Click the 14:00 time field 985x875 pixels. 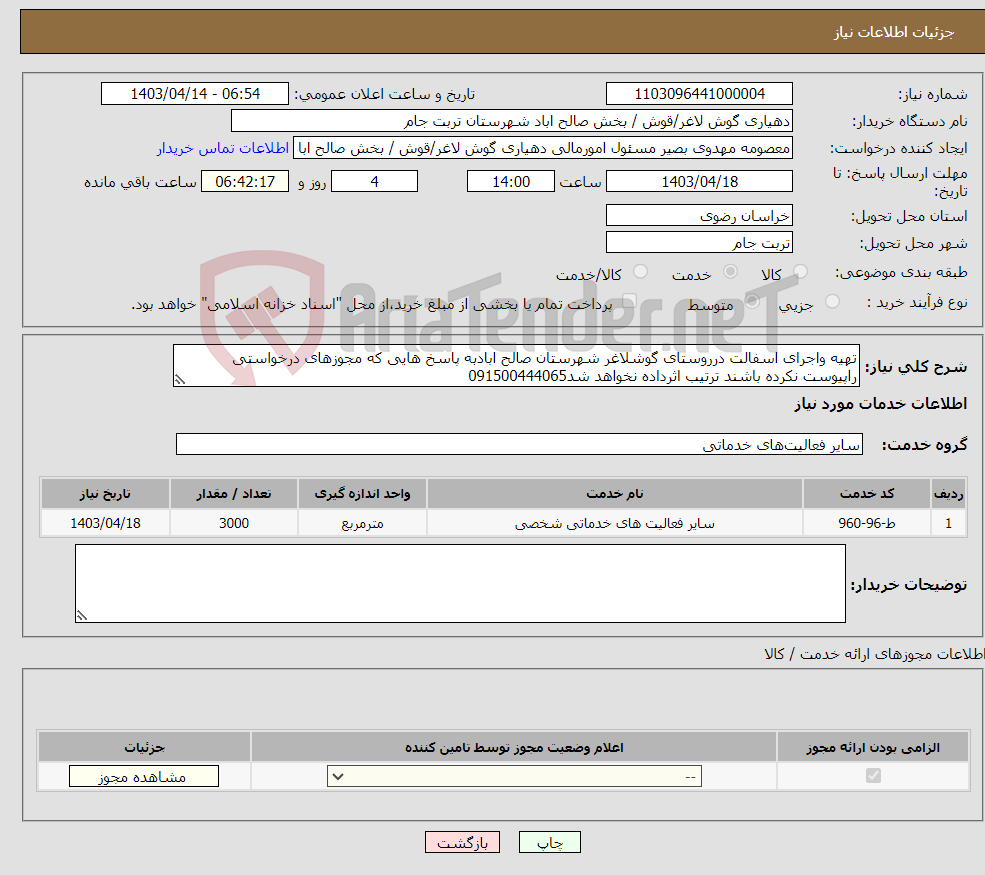(511, 182)
